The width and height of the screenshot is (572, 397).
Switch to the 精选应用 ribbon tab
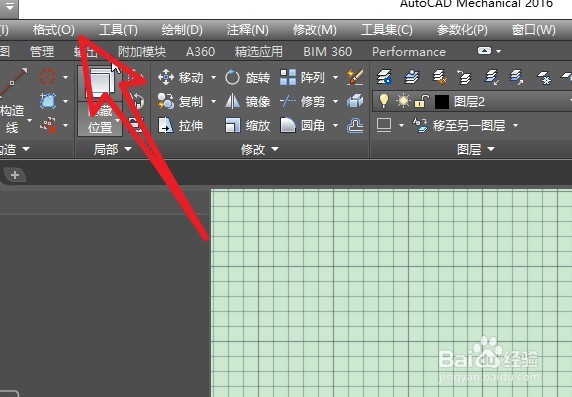(259, 51)
